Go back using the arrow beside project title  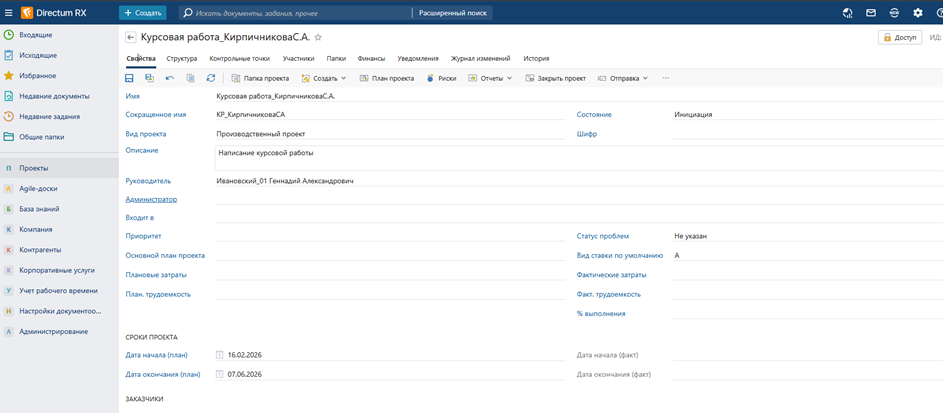pyautogui.click(x=130, y=37)
